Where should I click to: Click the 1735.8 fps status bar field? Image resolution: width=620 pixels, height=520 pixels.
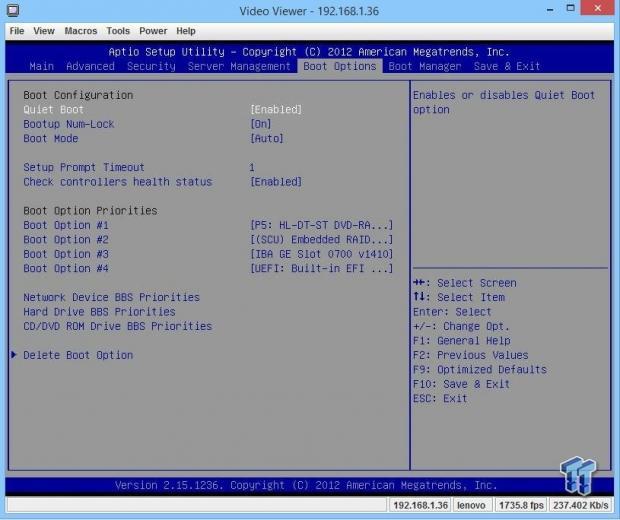pyautogui.click(x=521, y=505)
